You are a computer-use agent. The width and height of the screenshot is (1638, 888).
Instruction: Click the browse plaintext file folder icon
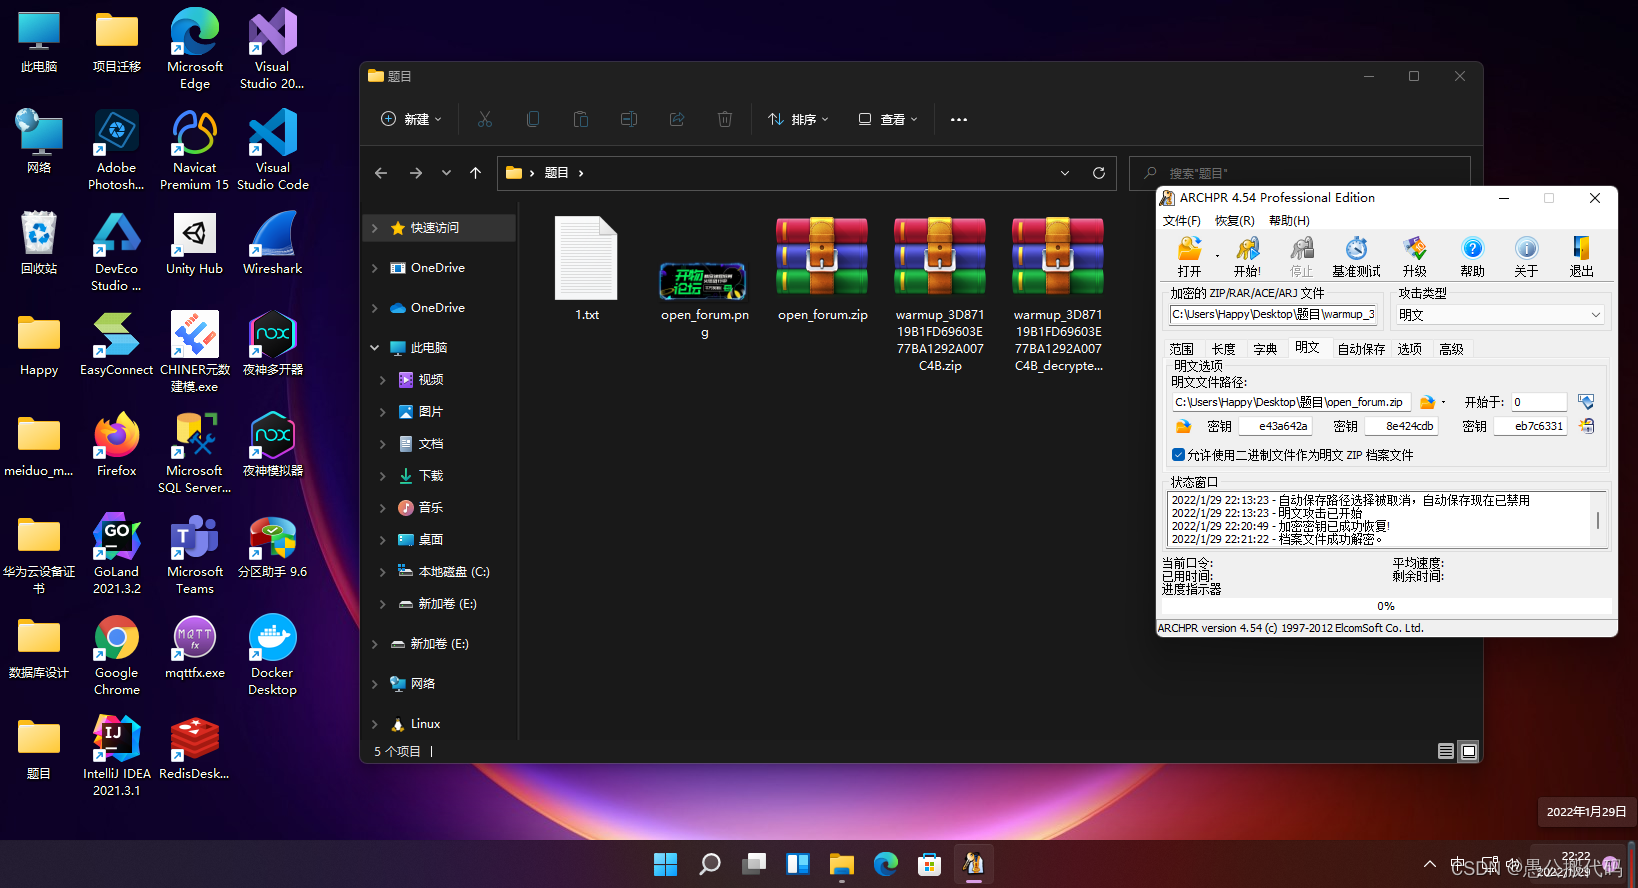[1427, 402]
